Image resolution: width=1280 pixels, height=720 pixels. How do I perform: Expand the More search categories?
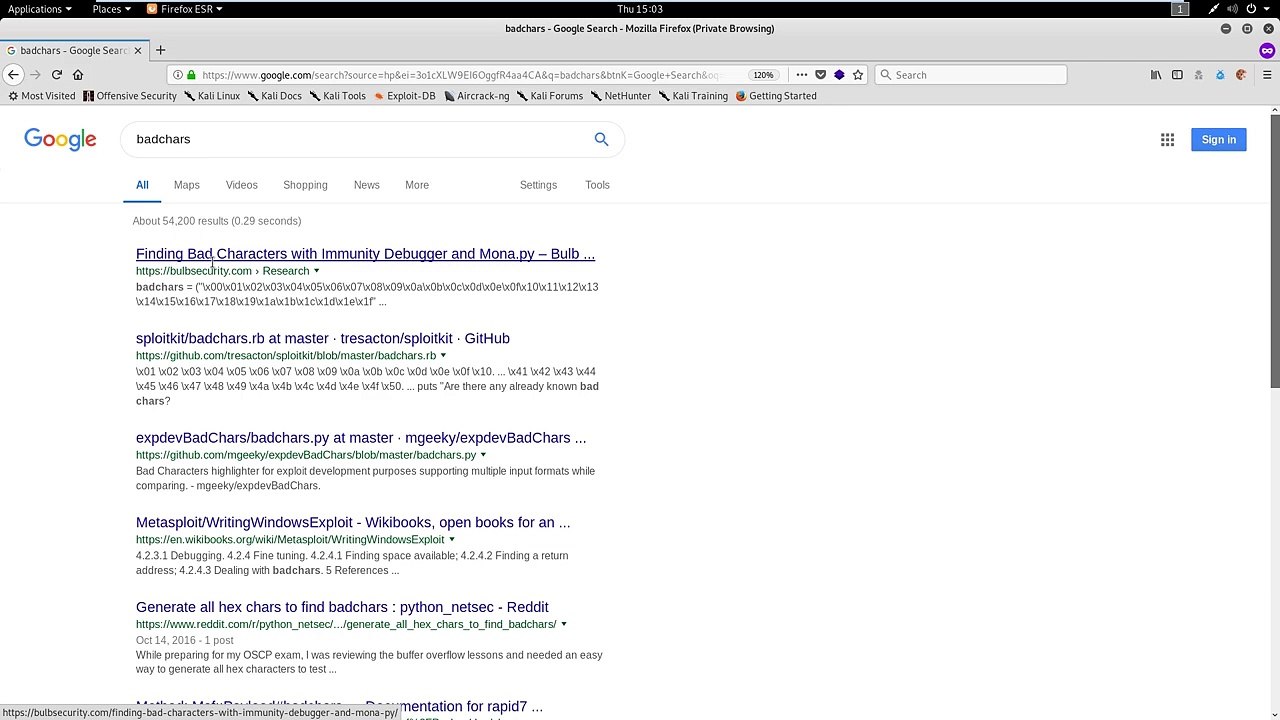pyautogui.click(x=417, y=185)
